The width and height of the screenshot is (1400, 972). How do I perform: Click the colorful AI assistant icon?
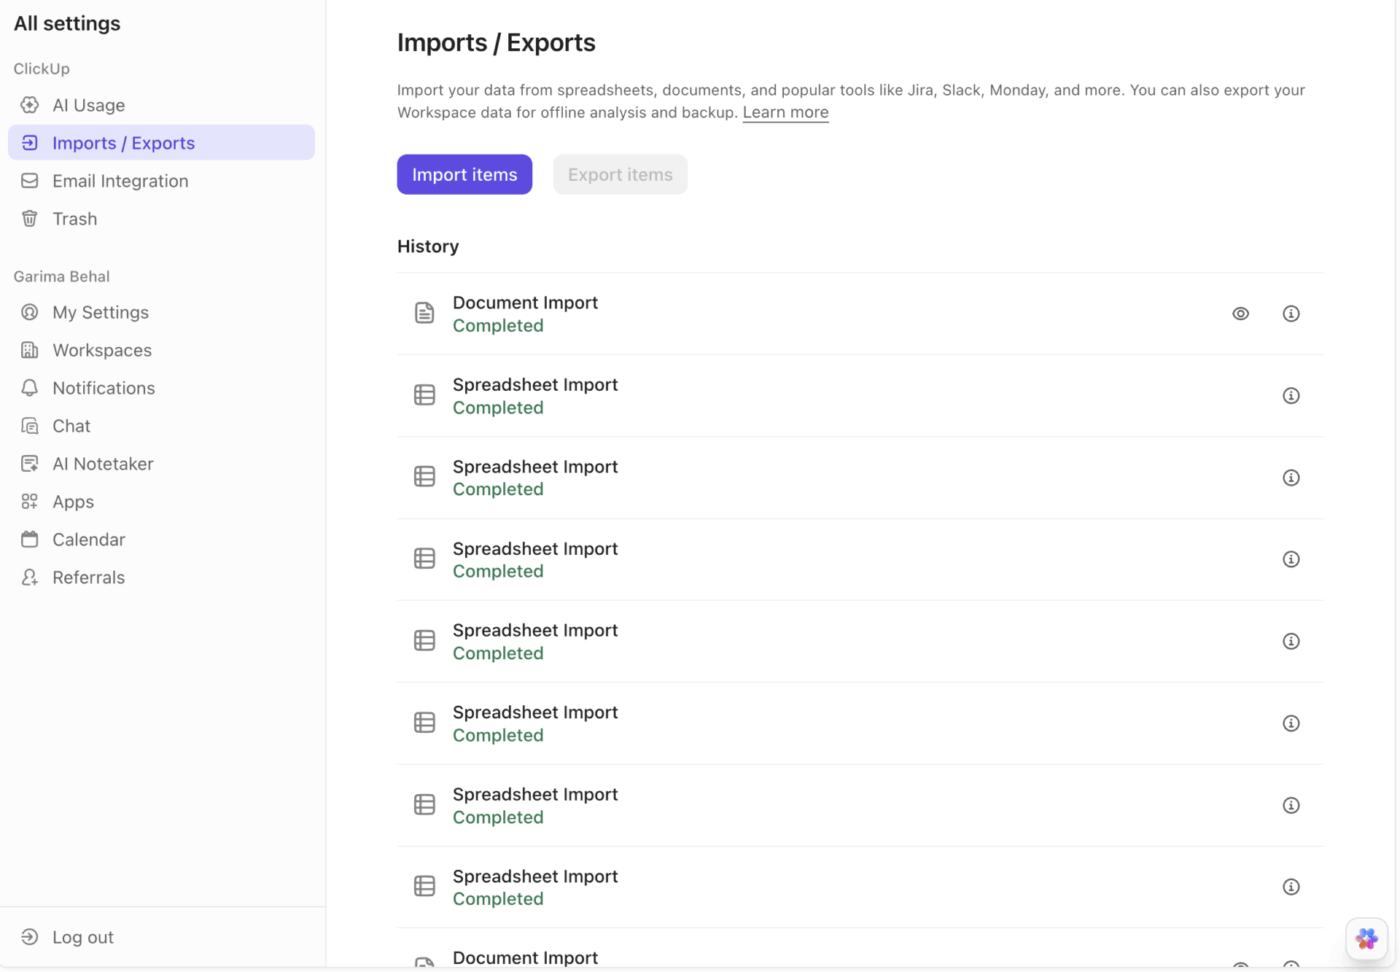click(x=1366, y=939)
